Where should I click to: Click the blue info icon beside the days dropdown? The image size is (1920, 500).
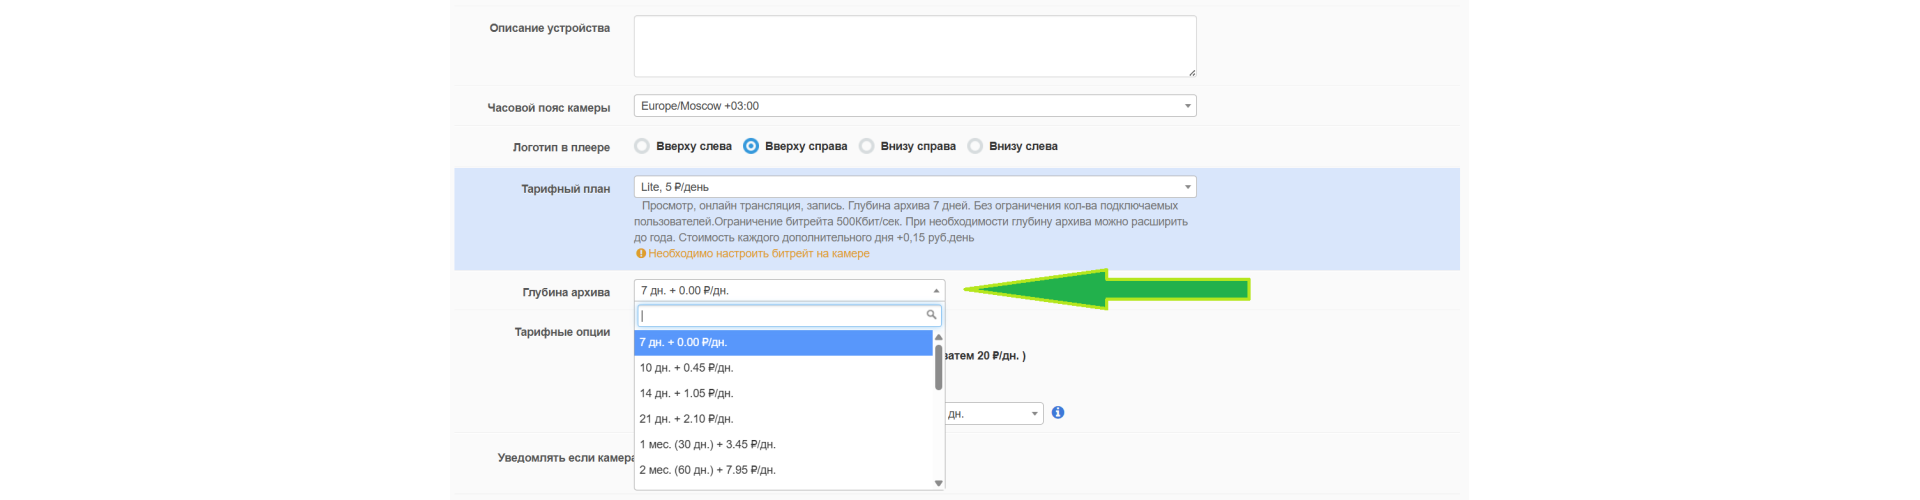[1058, 413]
